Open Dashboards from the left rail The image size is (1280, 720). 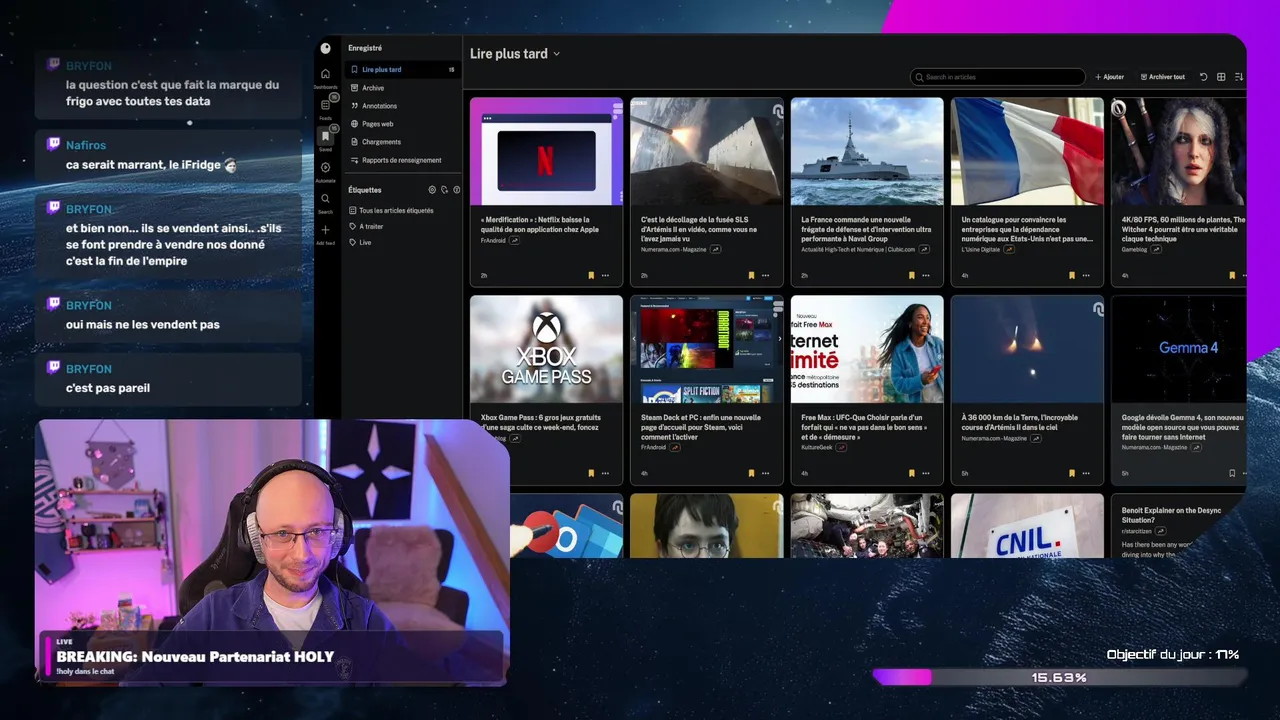click(325, 75)
